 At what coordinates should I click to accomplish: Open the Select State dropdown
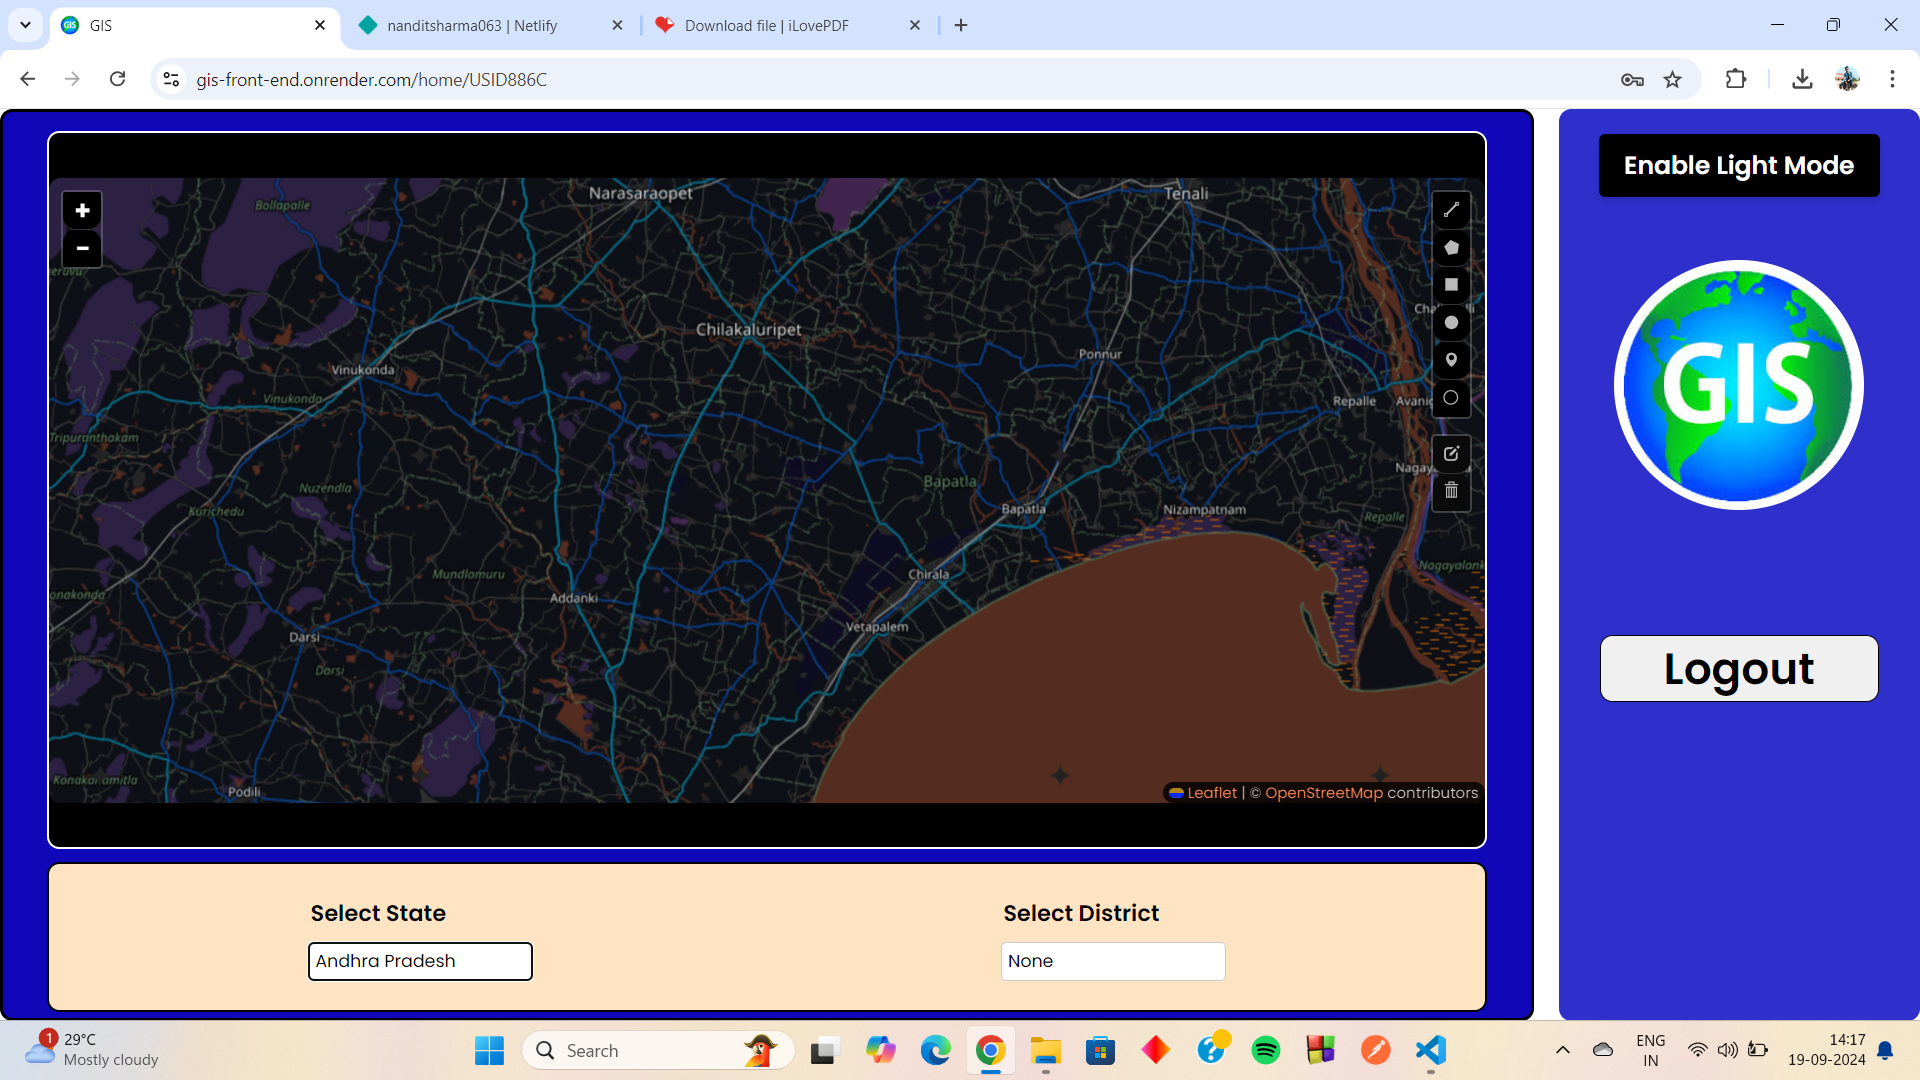click(x=420, y=961)
